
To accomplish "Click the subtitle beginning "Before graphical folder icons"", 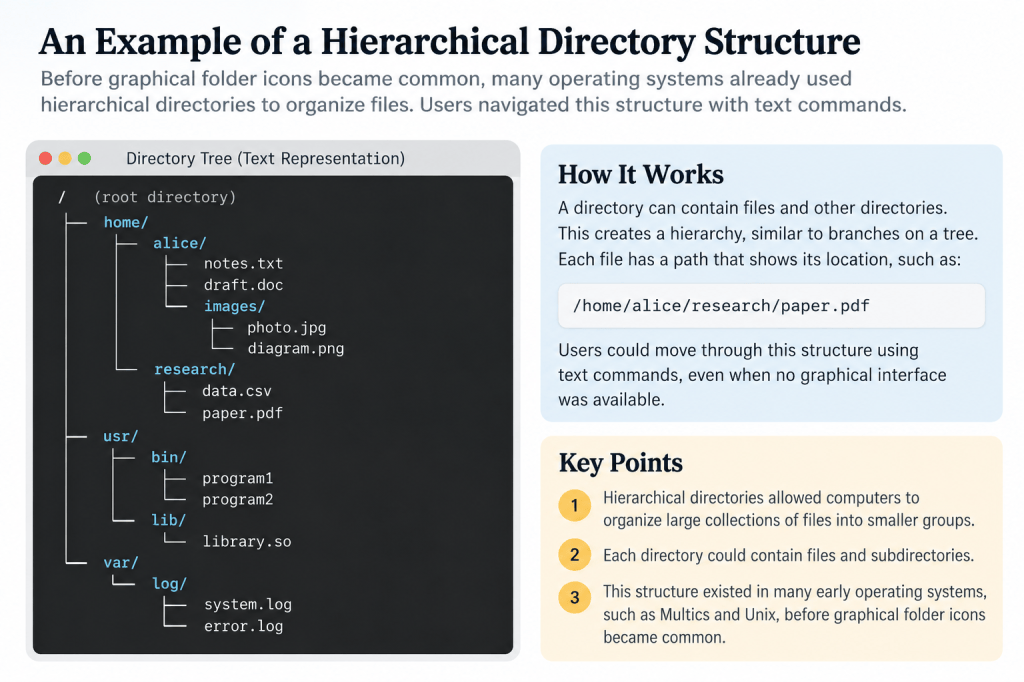I will 473,91.
